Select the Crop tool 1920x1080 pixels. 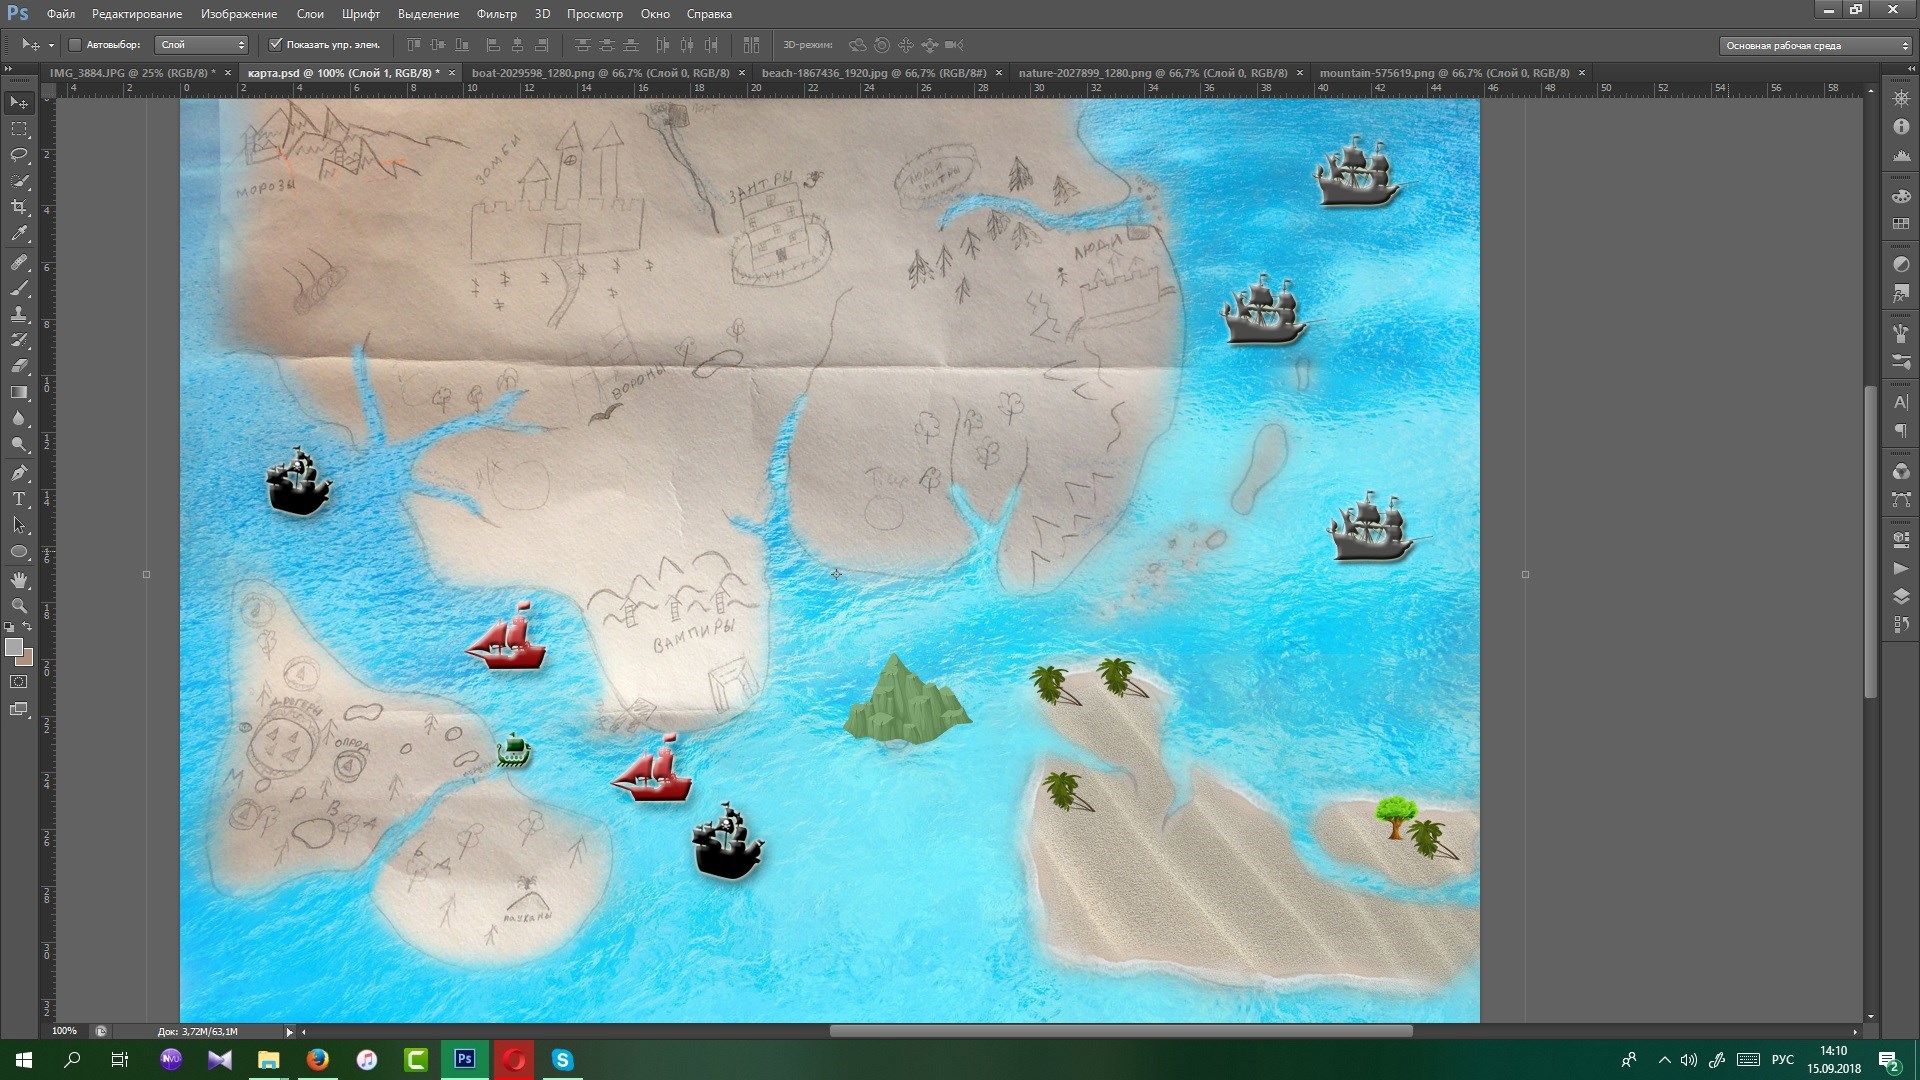coord(19,207)
